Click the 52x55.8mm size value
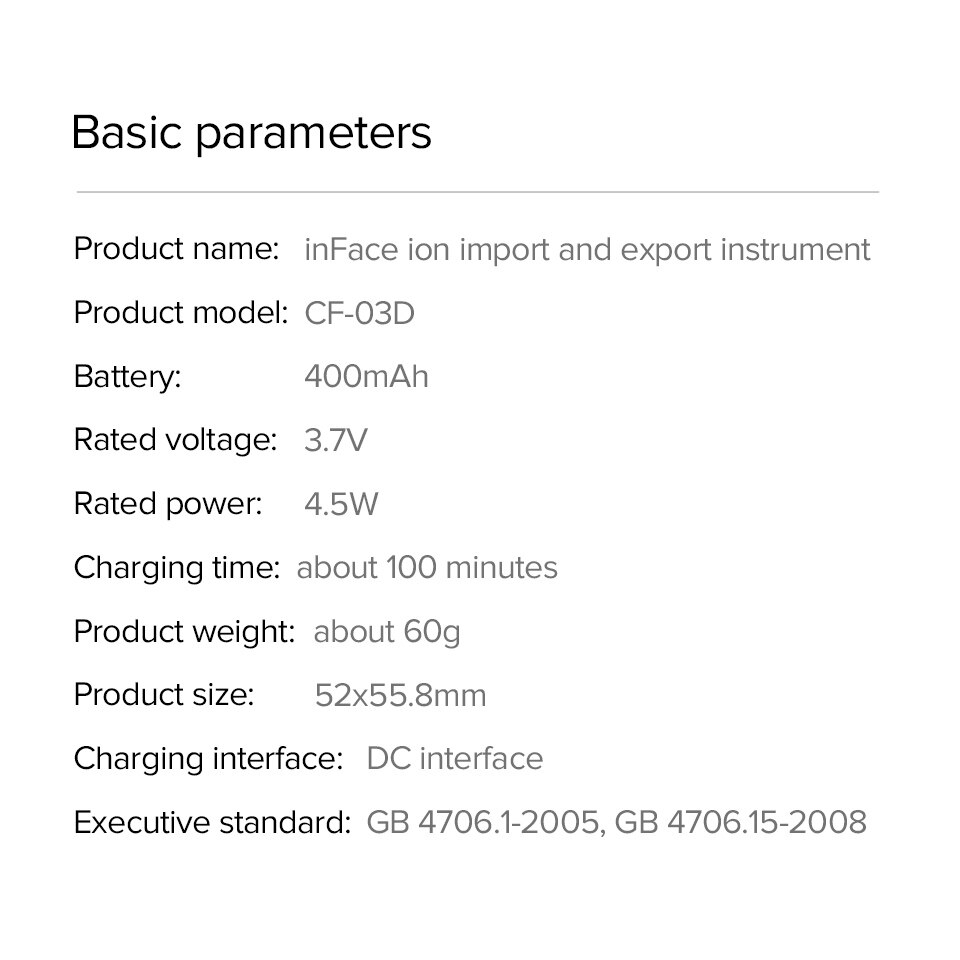 400,696
